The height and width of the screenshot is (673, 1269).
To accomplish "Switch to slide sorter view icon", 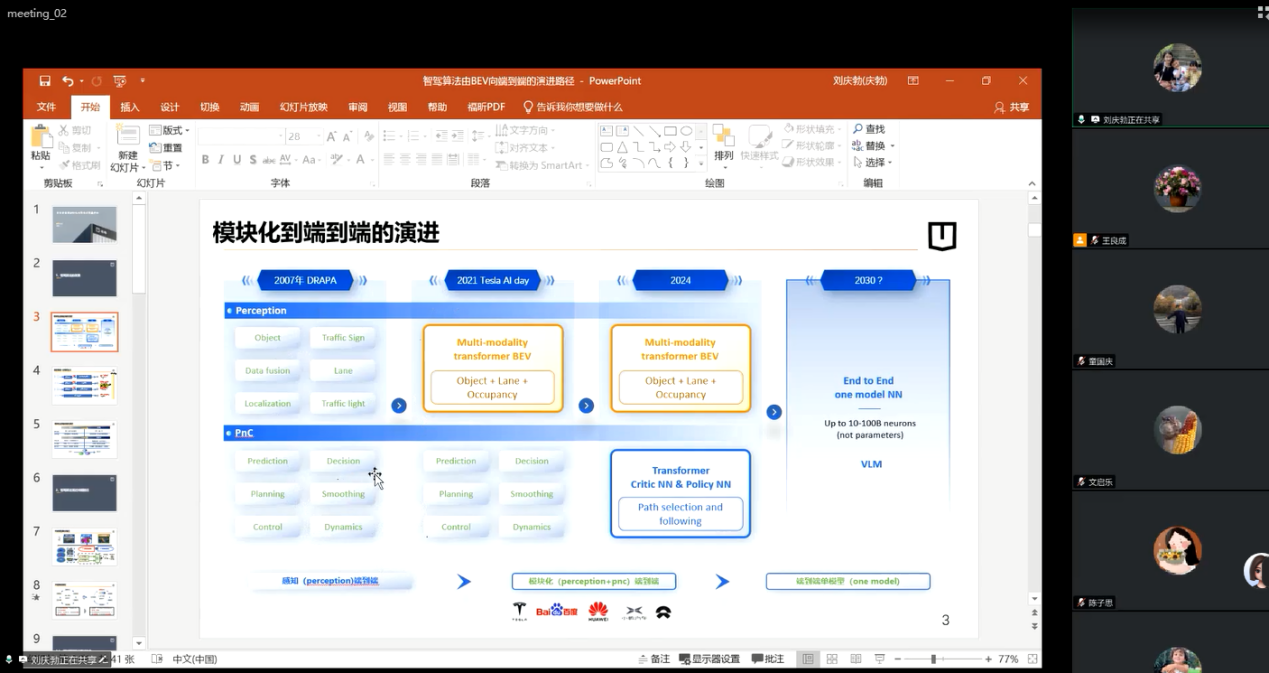I will coord(832,659).
